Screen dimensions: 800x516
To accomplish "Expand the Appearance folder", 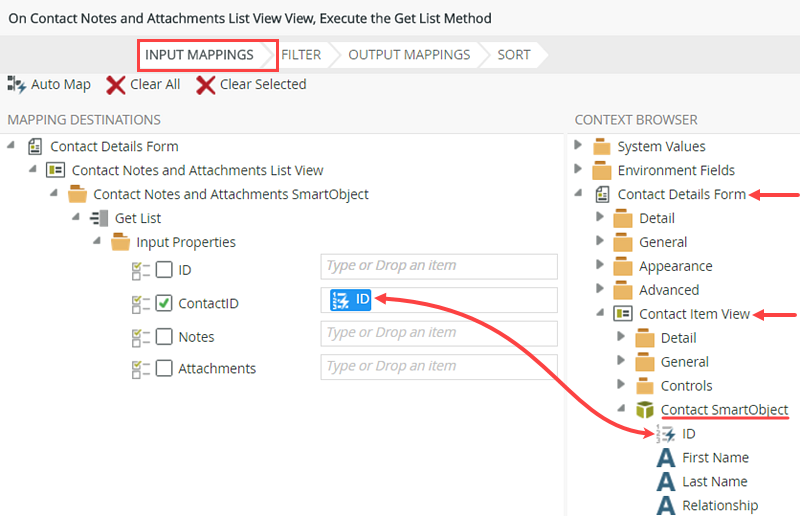I will point(600,266).
